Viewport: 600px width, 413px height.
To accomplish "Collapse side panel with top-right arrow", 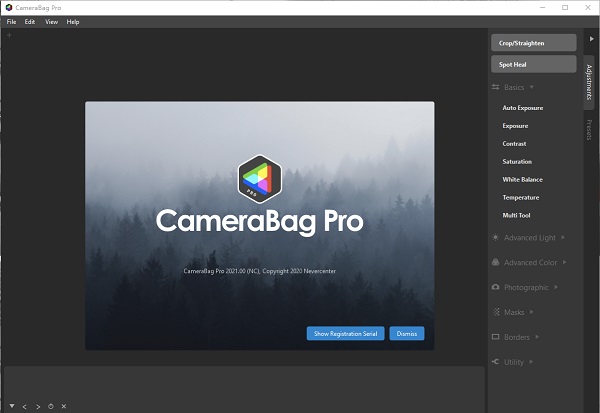I will pos(592,39).
